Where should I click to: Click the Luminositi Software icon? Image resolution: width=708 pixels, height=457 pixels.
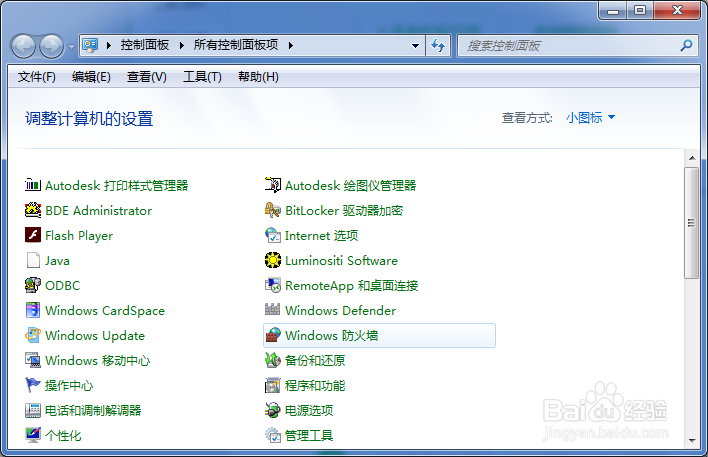[x=272, y=260]
